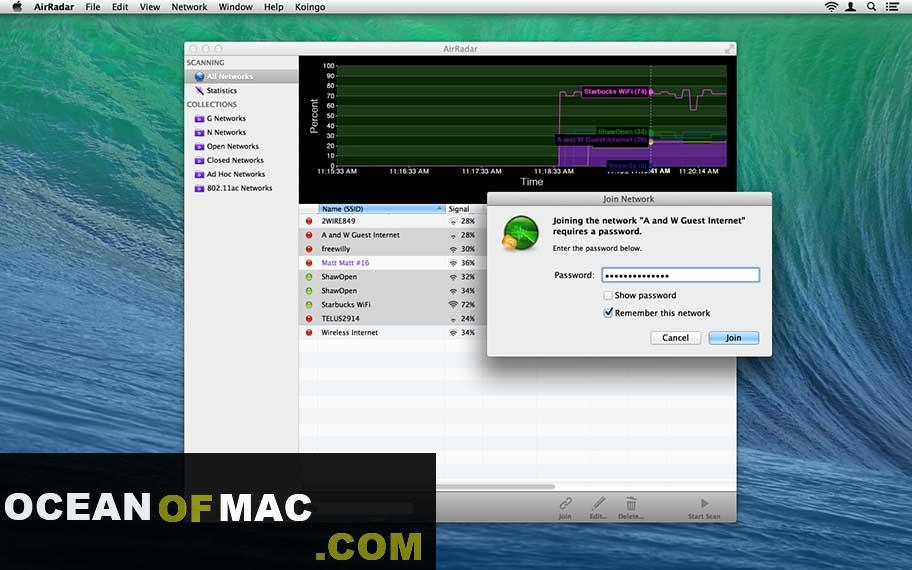Click the user account icon in menu bar
Screen dimensions: 912x570
(850, 7)
